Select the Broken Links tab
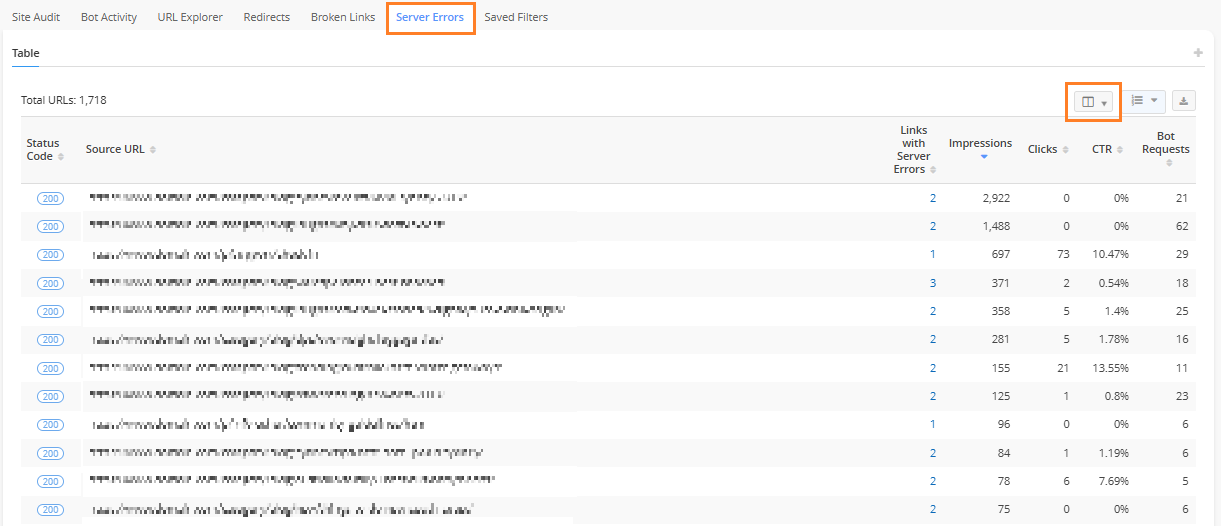1221x526 pixels. coord(342,17)
